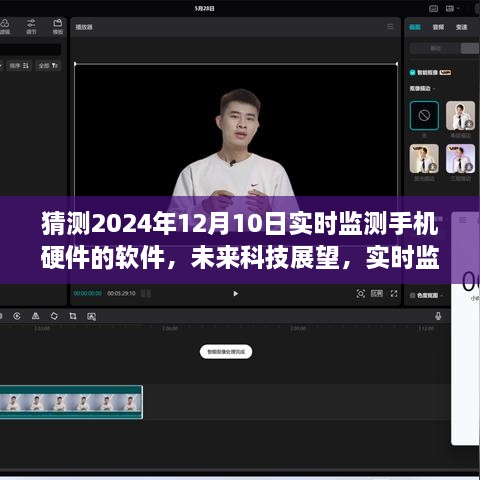Click the microphone voiceover record icon
Screen dimensions: 480x480
[x=438, y=316]
